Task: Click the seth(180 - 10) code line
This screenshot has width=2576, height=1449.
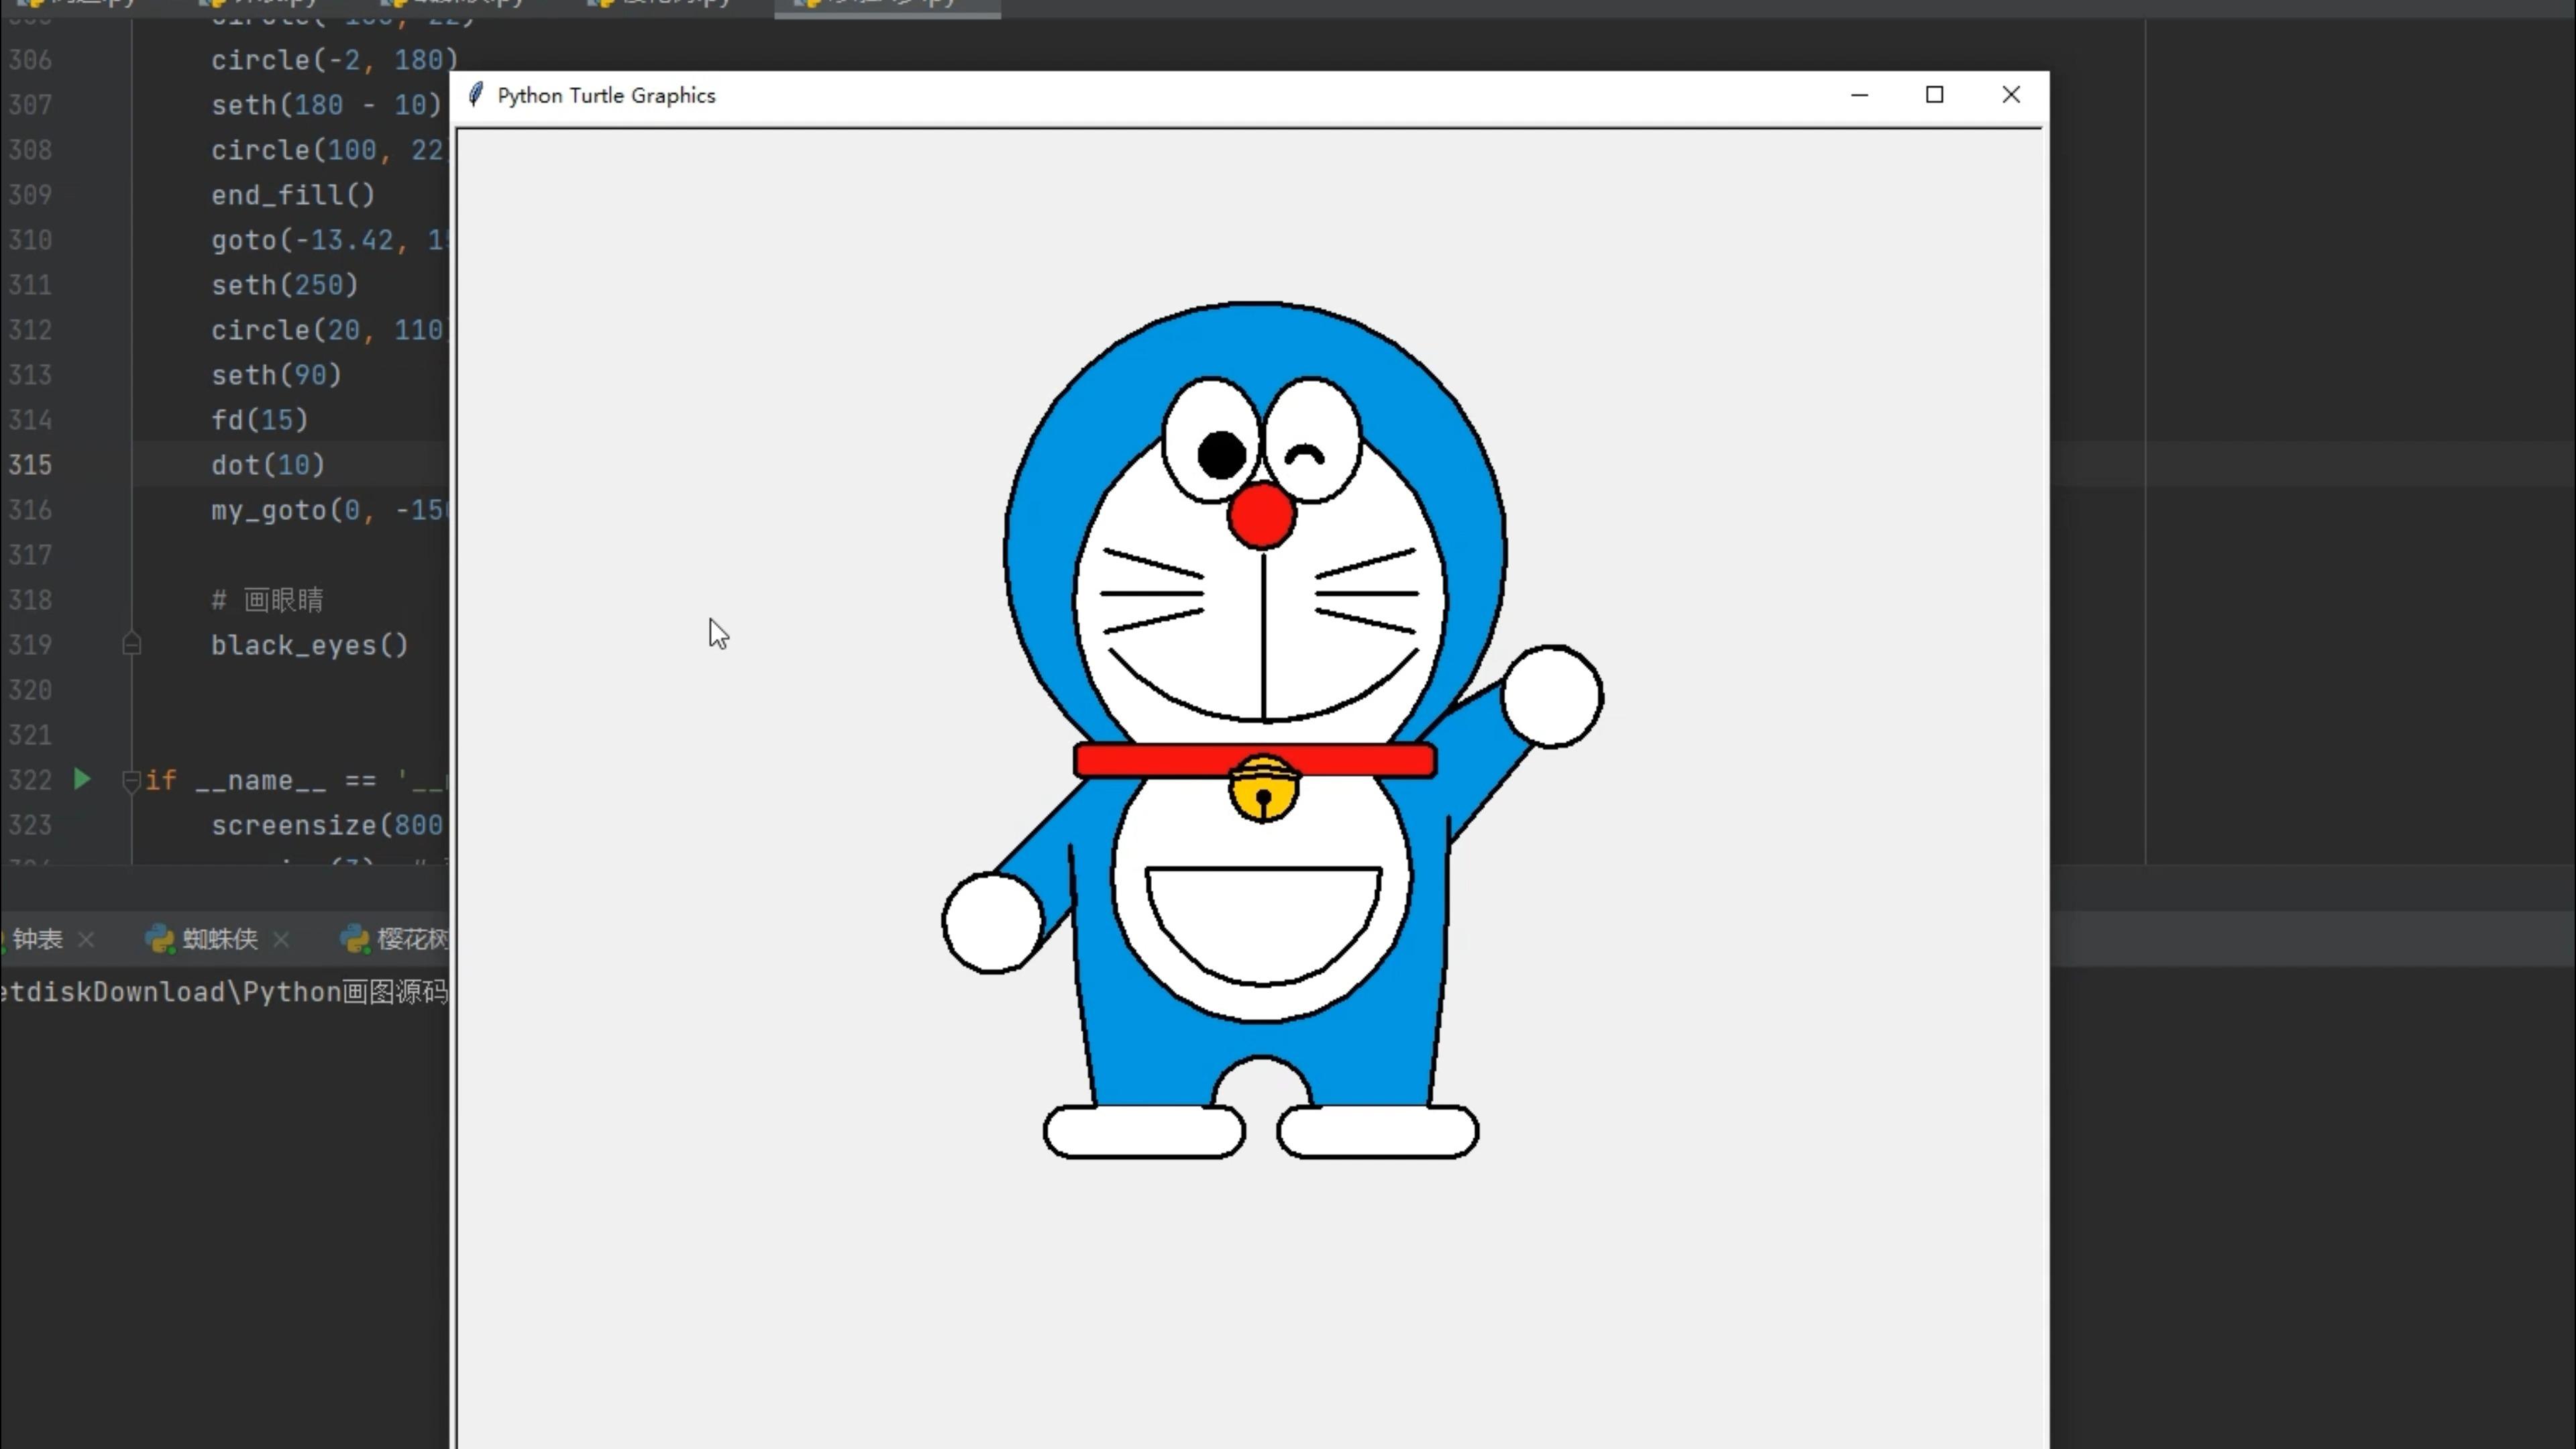Action: pyautogui.click(x=326, y=105)
